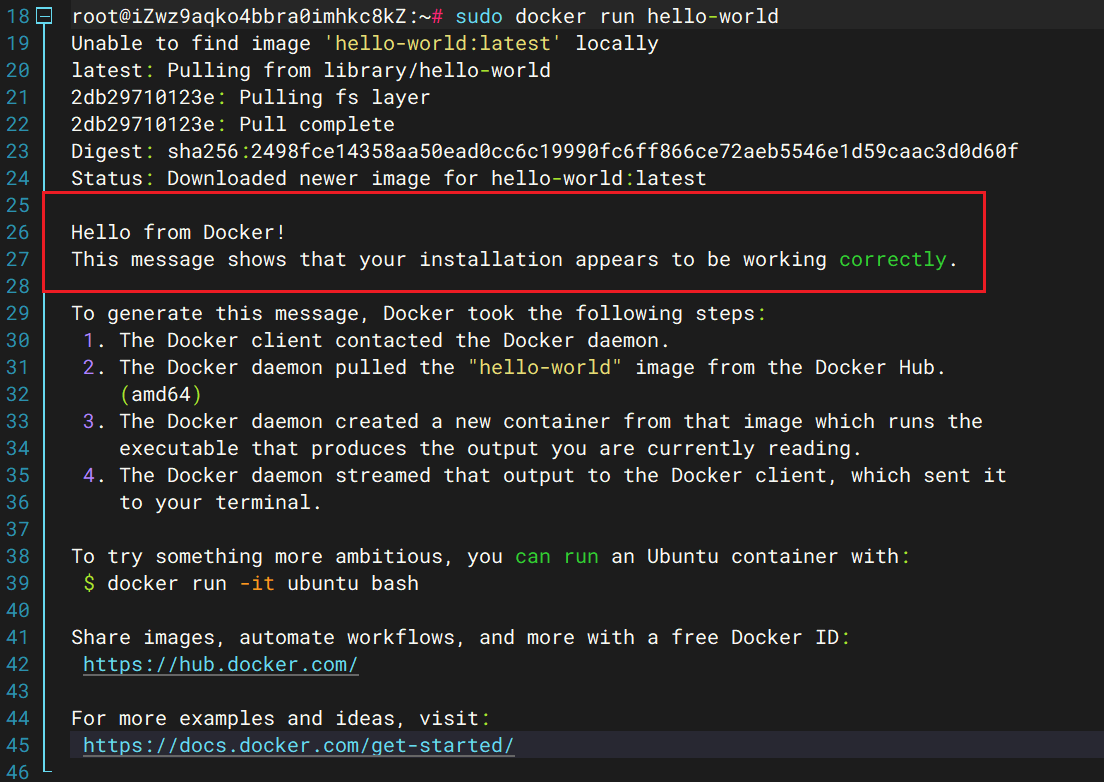This screenshot has height=782, width=1104.
Task: Click the "-it" flag in the ubuntu command
Action: (257, 583)
